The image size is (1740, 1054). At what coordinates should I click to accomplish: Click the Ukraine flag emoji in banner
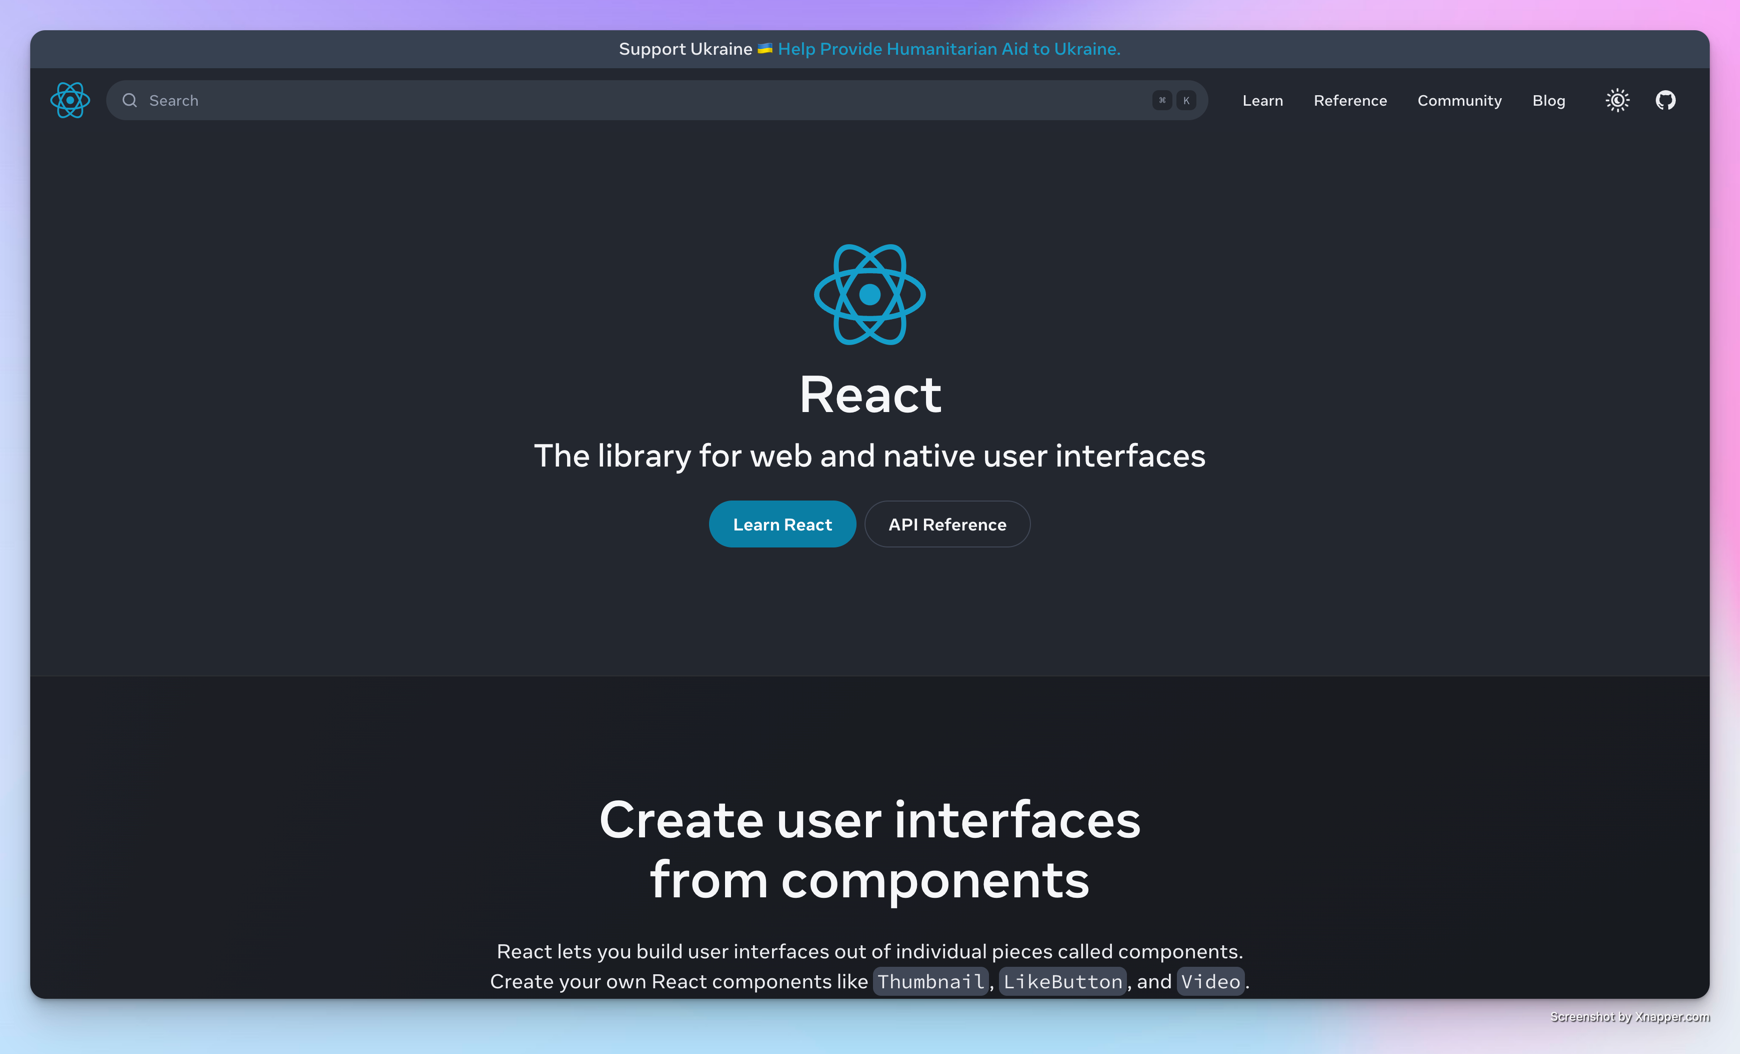point(765,49)
